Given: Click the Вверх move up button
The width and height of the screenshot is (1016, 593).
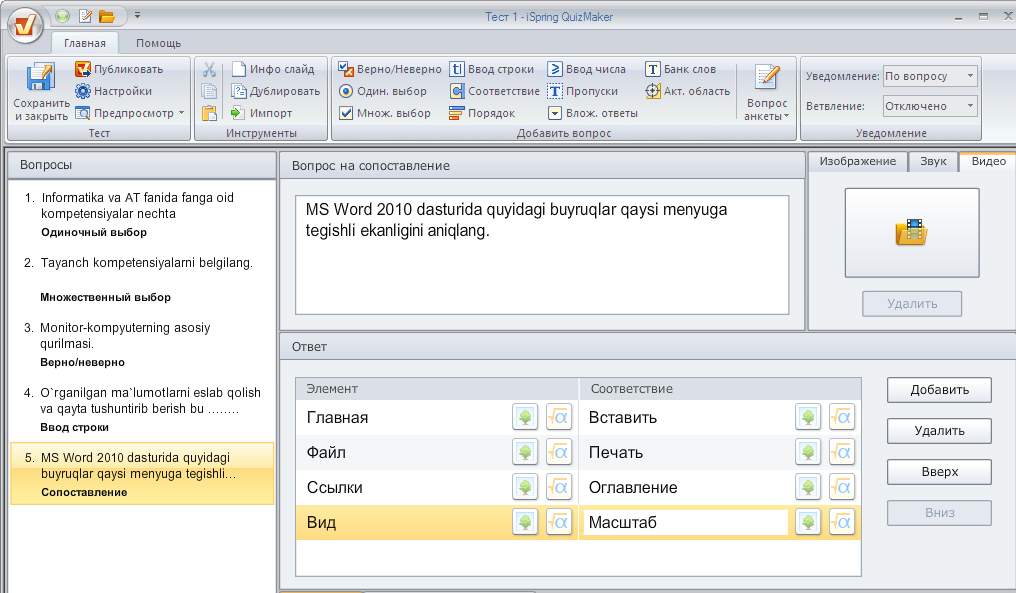Looking at the screenshot, I should point(940,472).
